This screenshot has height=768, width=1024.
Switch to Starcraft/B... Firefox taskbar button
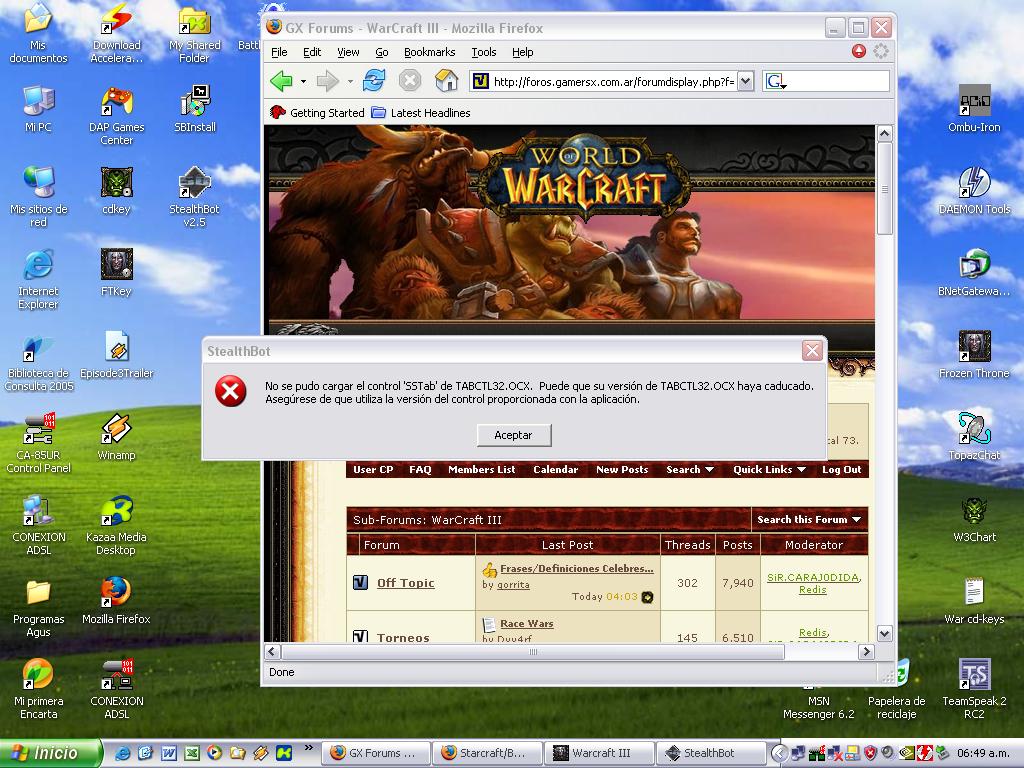(487, 753)
